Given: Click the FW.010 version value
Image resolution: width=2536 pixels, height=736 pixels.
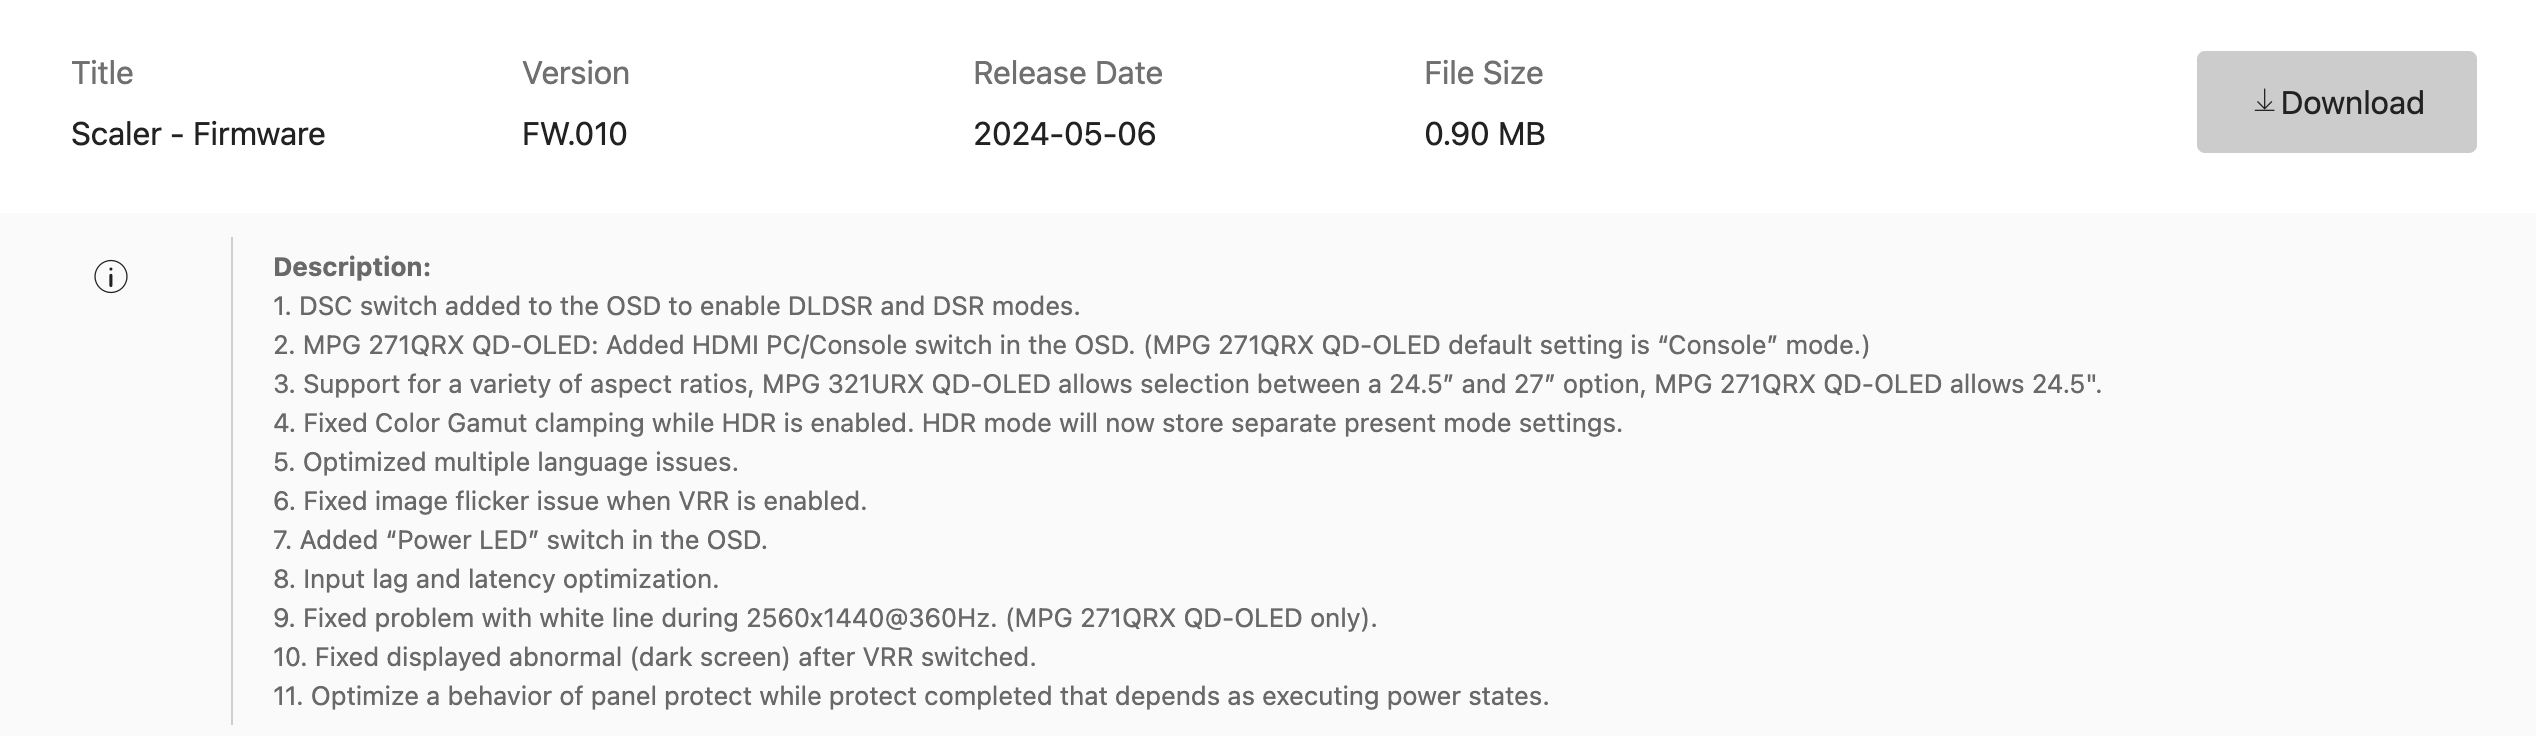Looking at the screenshot, I should [575, 134].
